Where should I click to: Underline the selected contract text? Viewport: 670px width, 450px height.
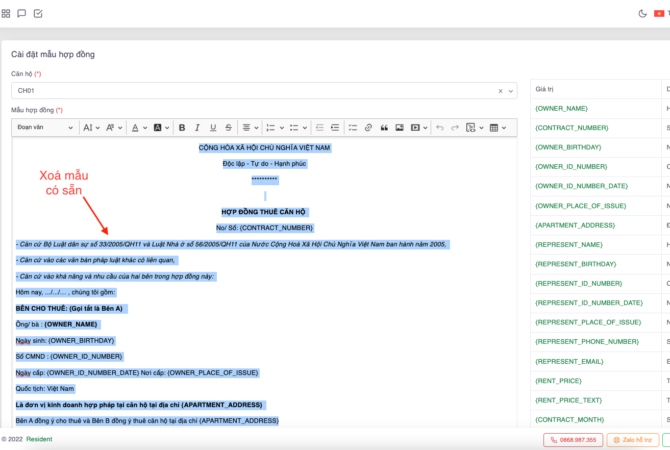click(x=214, y=128)
